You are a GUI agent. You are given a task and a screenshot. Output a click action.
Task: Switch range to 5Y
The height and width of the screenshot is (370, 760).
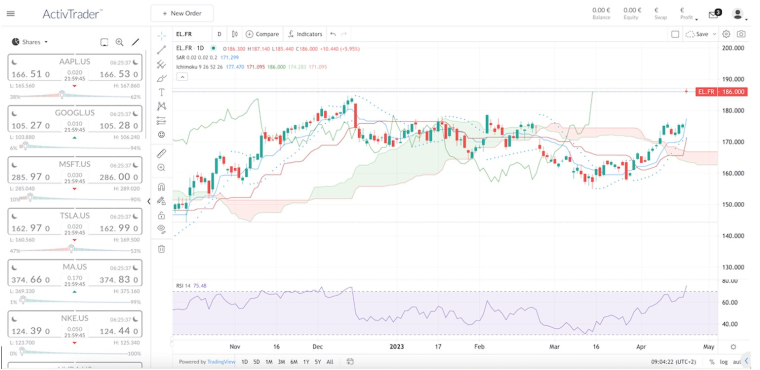pos(318,362)
